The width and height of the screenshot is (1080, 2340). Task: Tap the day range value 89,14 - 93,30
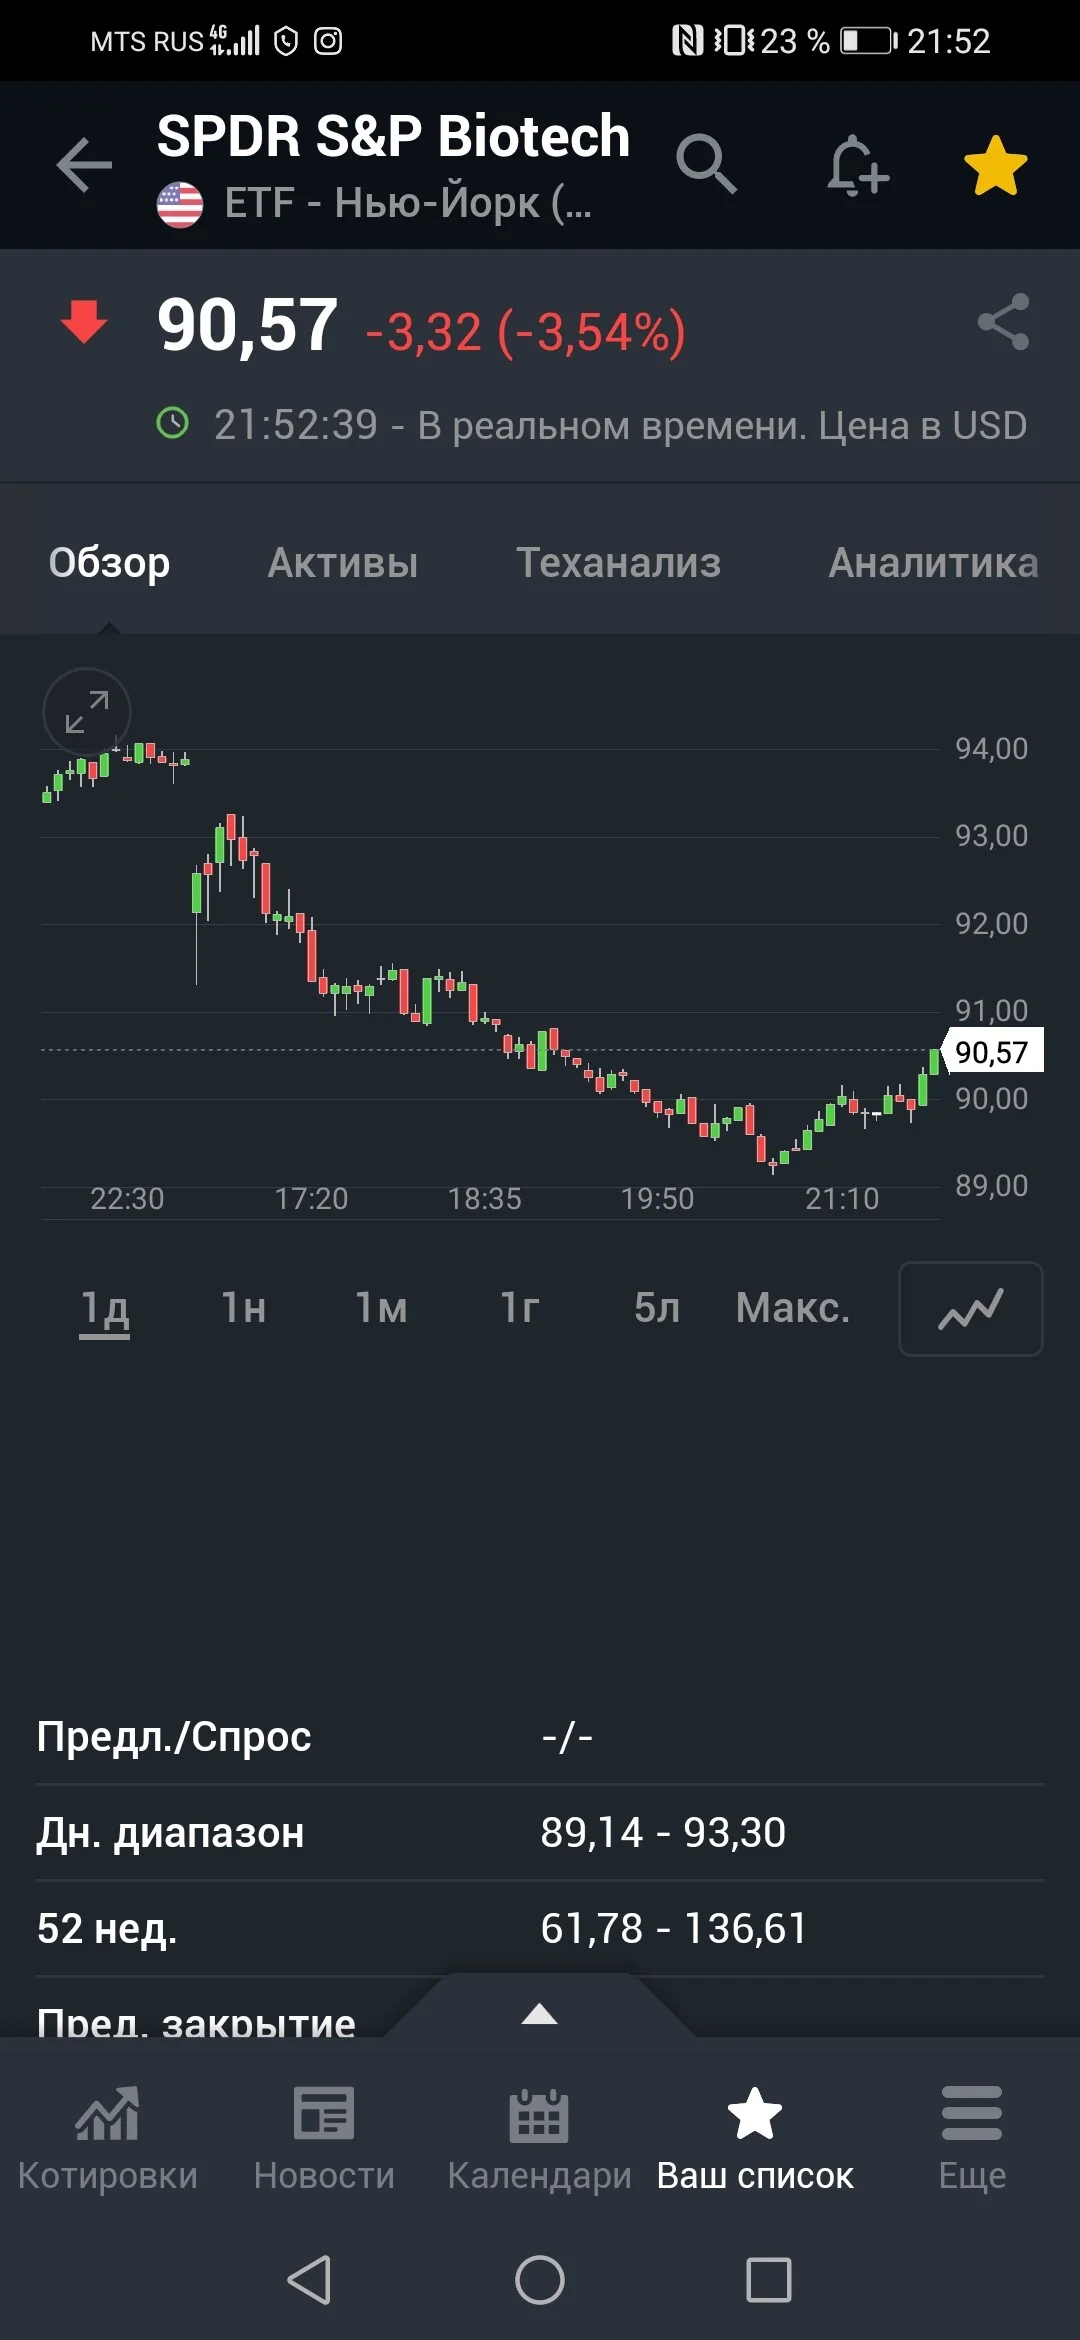pyautogui.click(x=663, y=1833)
